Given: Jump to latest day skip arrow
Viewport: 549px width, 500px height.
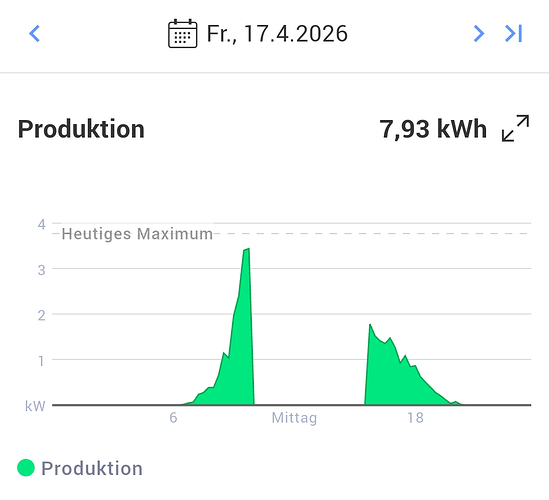Looking at the screenshot, I should pos(513,34).
